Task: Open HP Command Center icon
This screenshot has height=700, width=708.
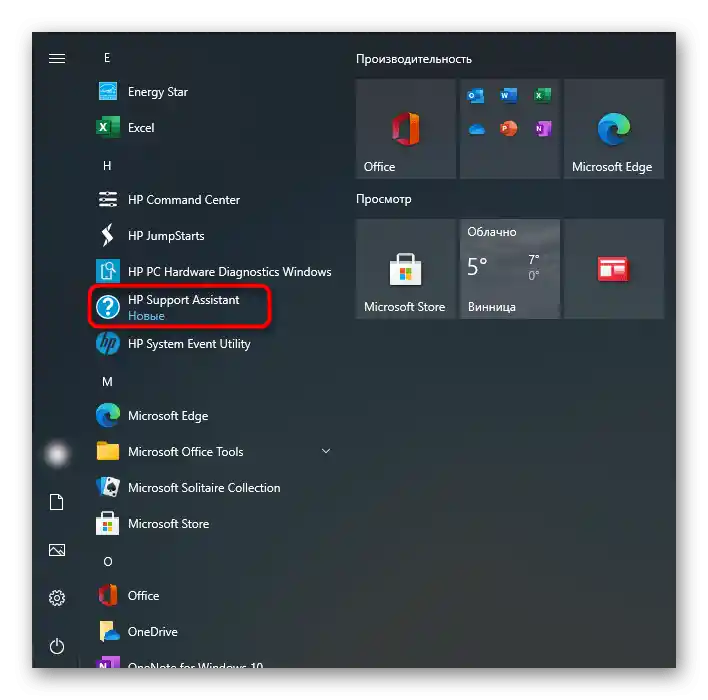Action: tap(108, 199)
